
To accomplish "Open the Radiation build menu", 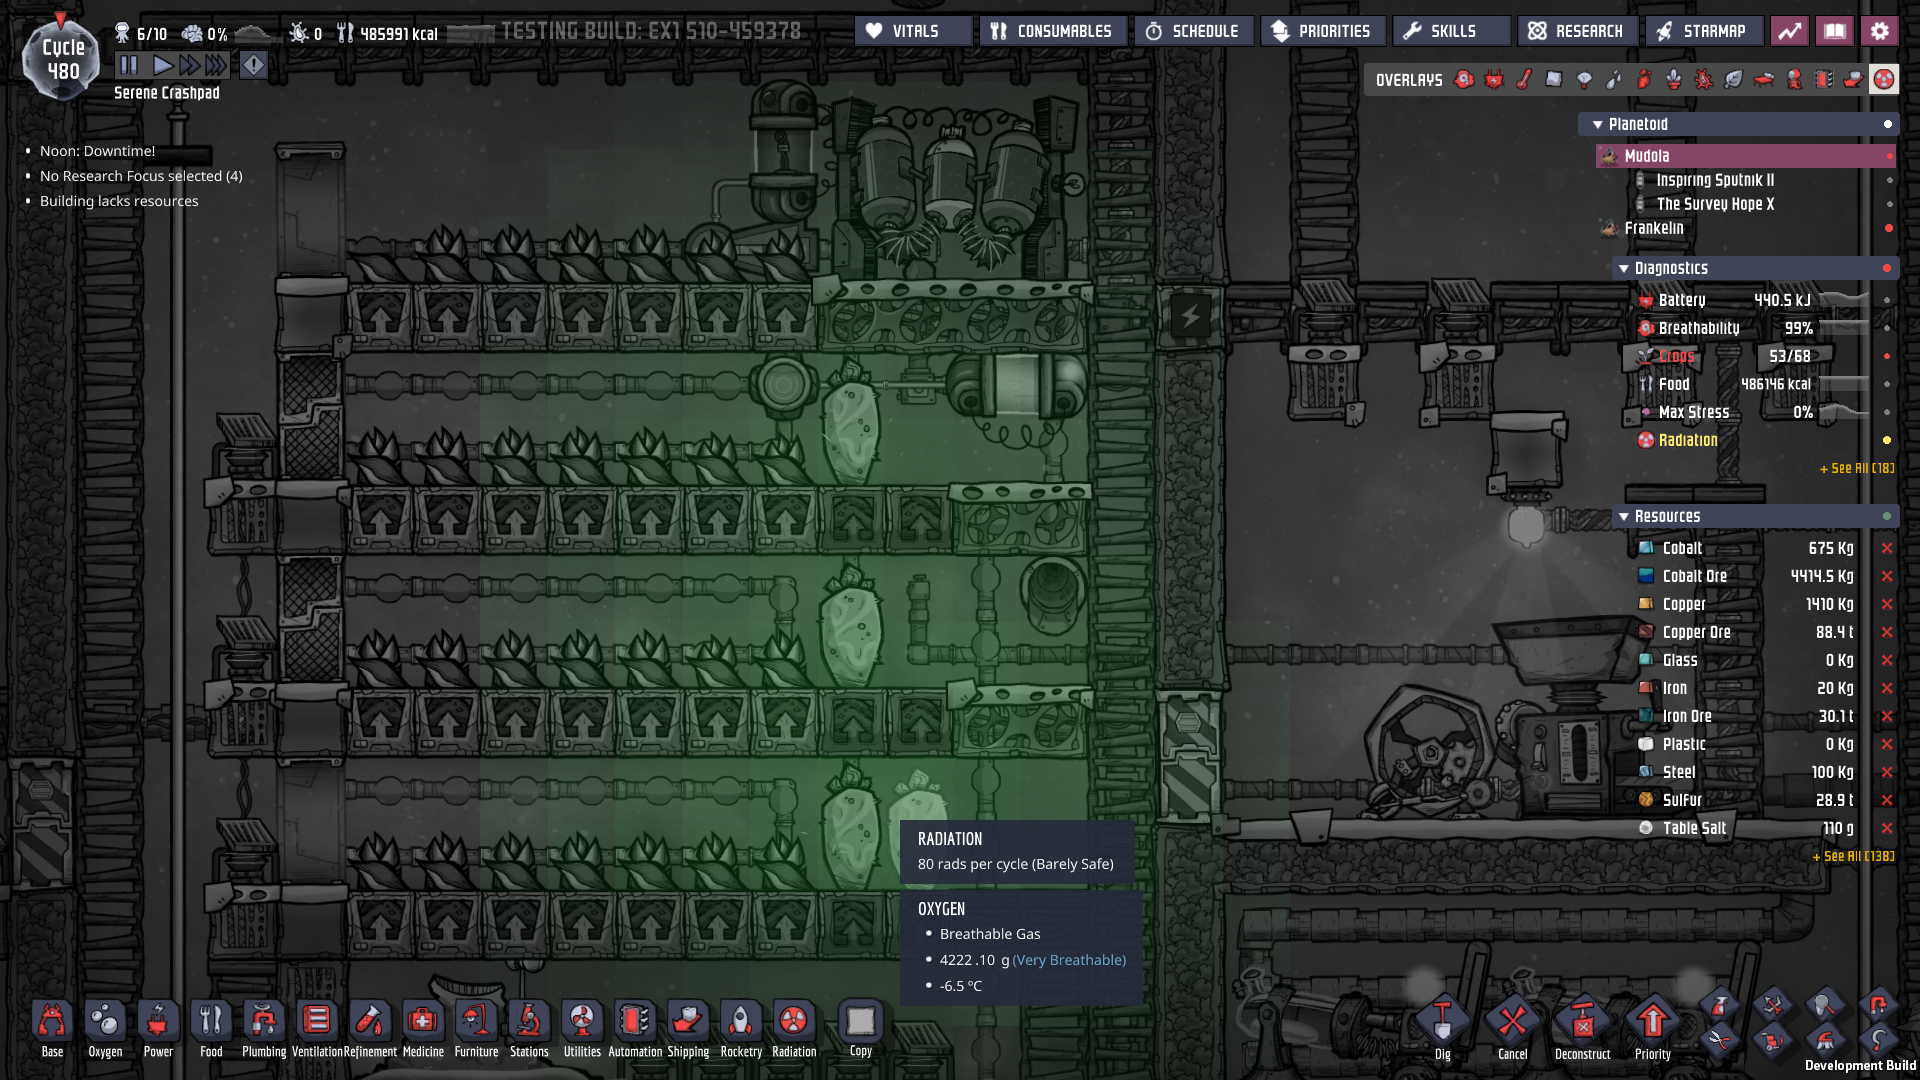I will pyautogui.click(x=793, y=1022).
